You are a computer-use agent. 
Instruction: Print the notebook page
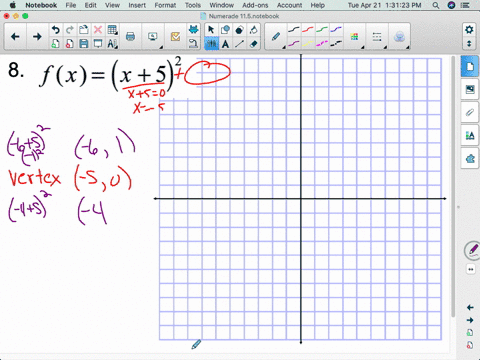tap(130, 37)
